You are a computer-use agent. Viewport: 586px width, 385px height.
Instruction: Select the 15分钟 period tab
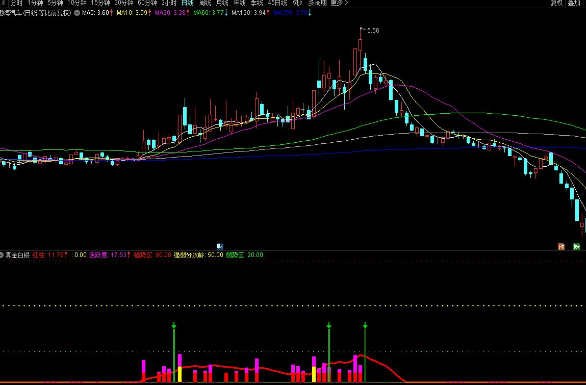100,3
